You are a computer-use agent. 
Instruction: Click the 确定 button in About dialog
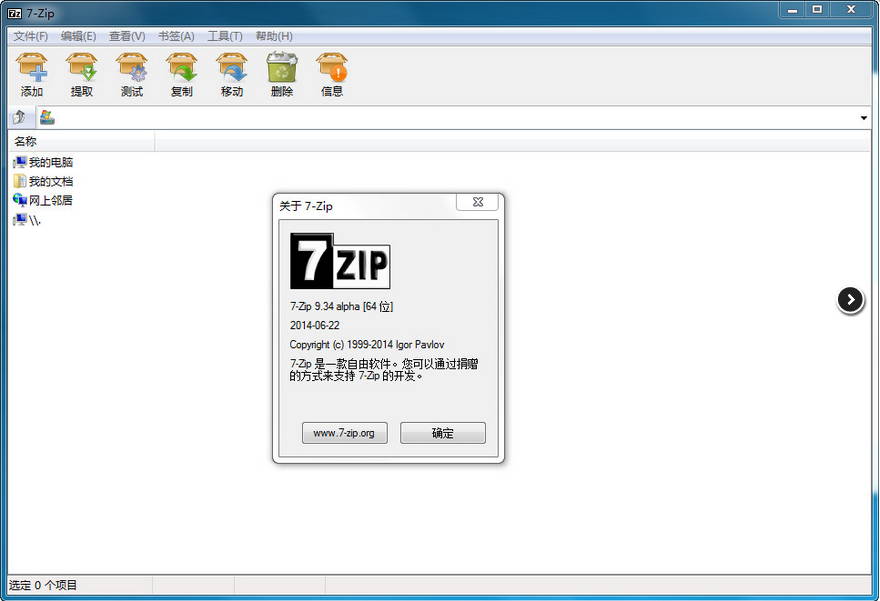click(442, 433)
